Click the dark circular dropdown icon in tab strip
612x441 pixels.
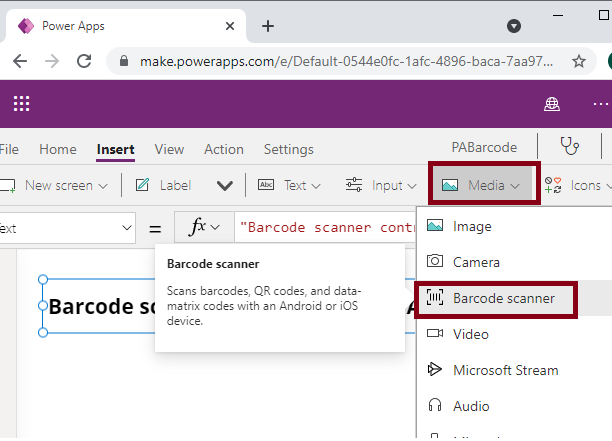click(514, 26)
